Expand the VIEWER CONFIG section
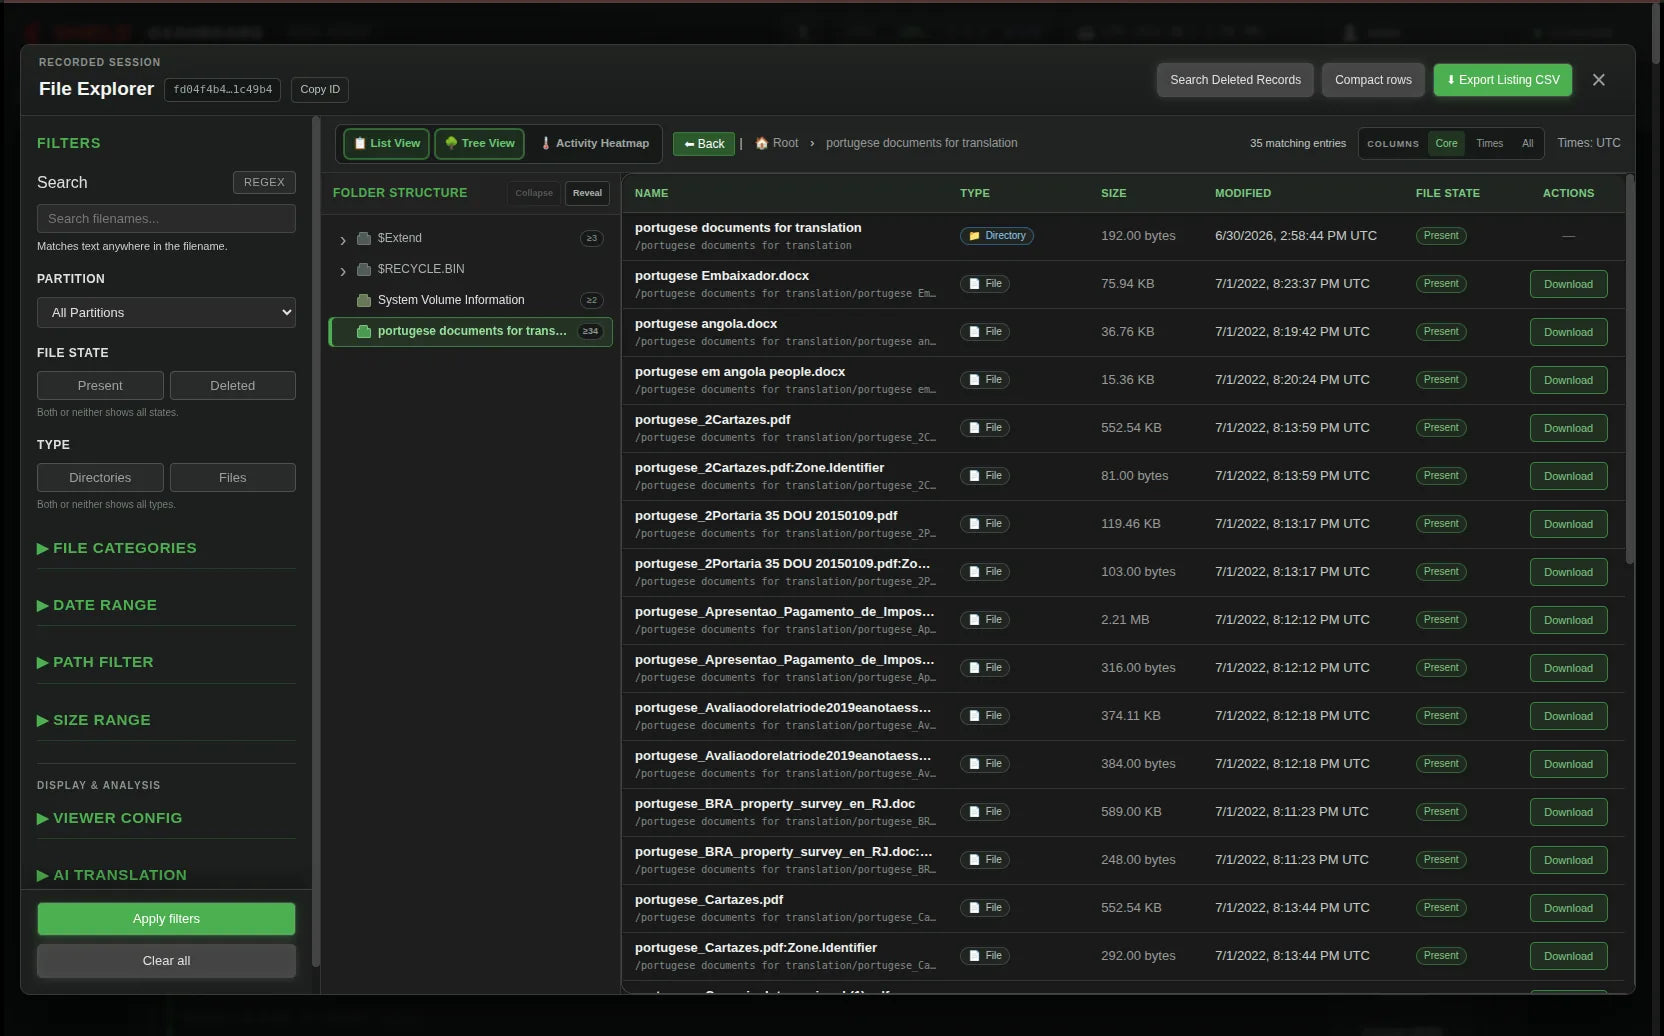 pyautogui.click(x=166, y=818)
